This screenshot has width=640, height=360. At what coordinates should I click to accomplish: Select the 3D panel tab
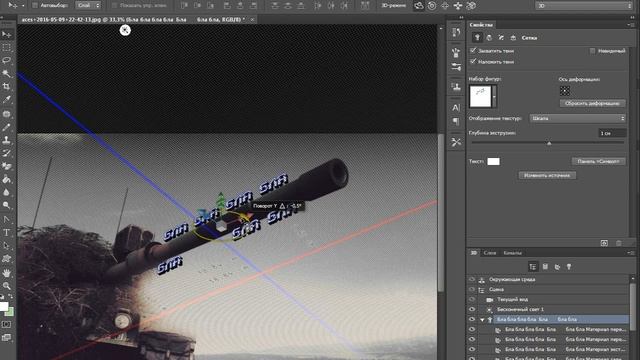point(473,253)
